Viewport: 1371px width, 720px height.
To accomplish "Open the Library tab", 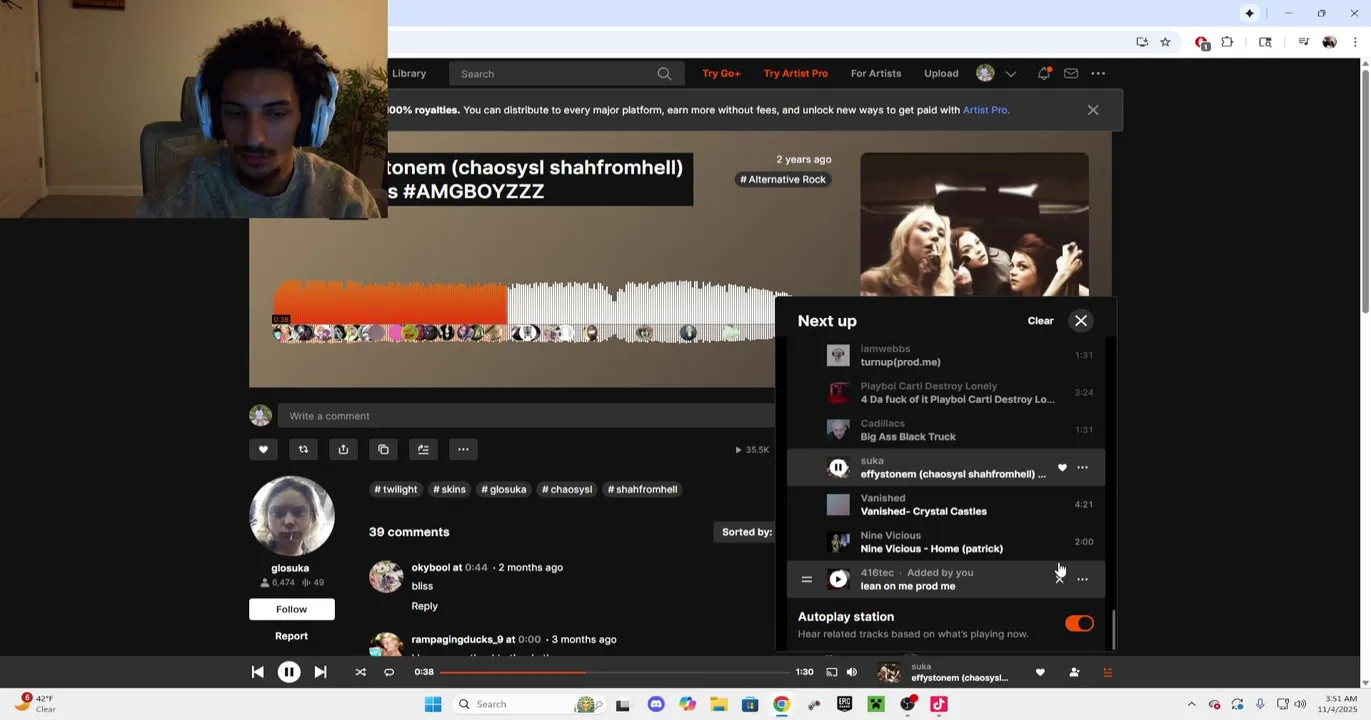I will (409, 73).
